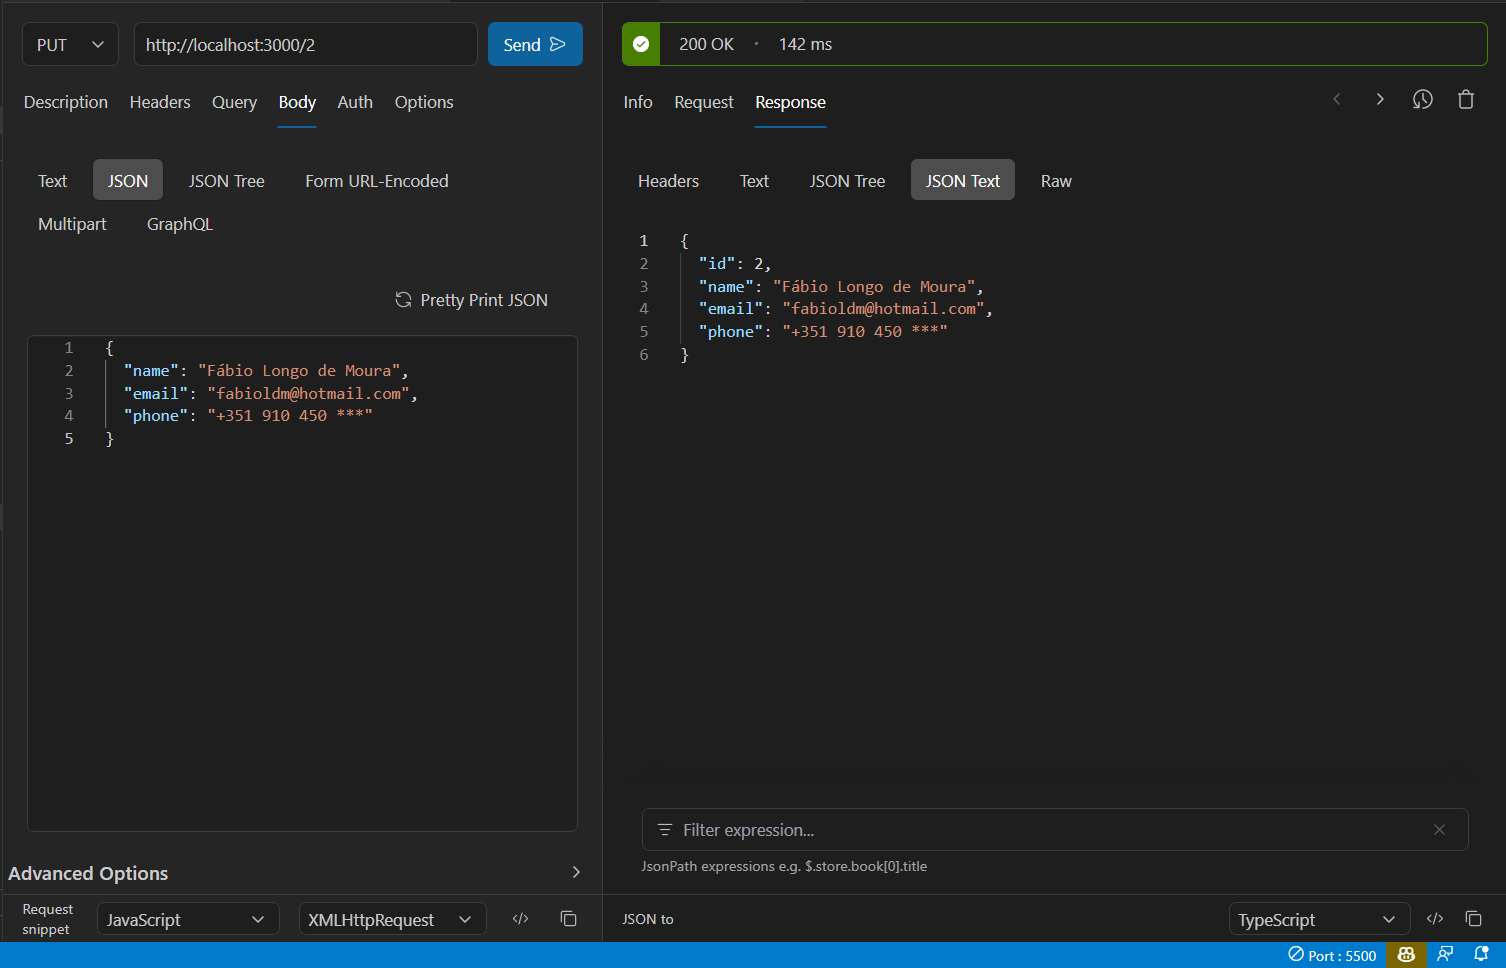Image resolution: width=1506 pixels, height=968 pixels.
Task: Open the Auth tab
Action: (x=355, y=102)
